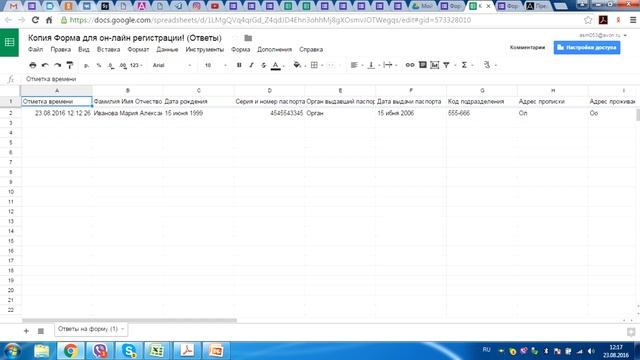Click the horizontal scrollbar thumb

pos(129,320)
